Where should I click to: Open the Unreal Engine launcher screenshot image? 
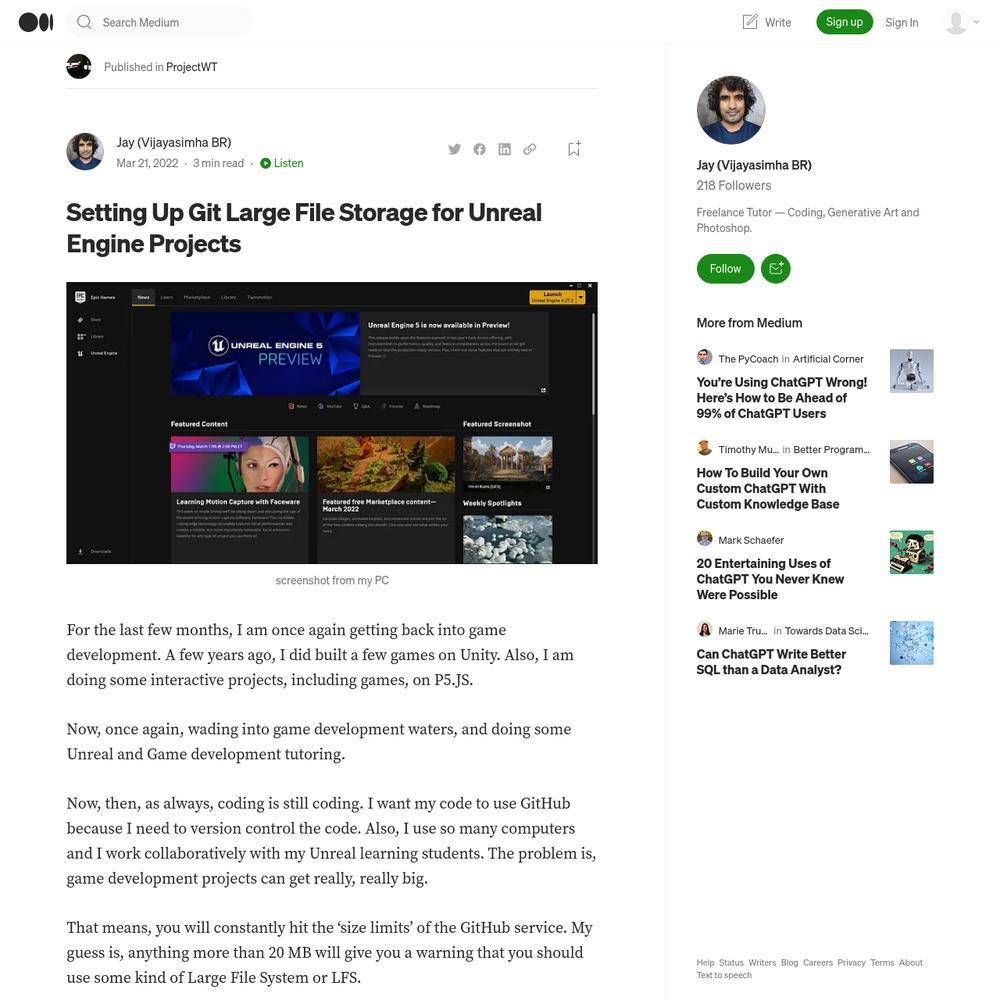332,423
